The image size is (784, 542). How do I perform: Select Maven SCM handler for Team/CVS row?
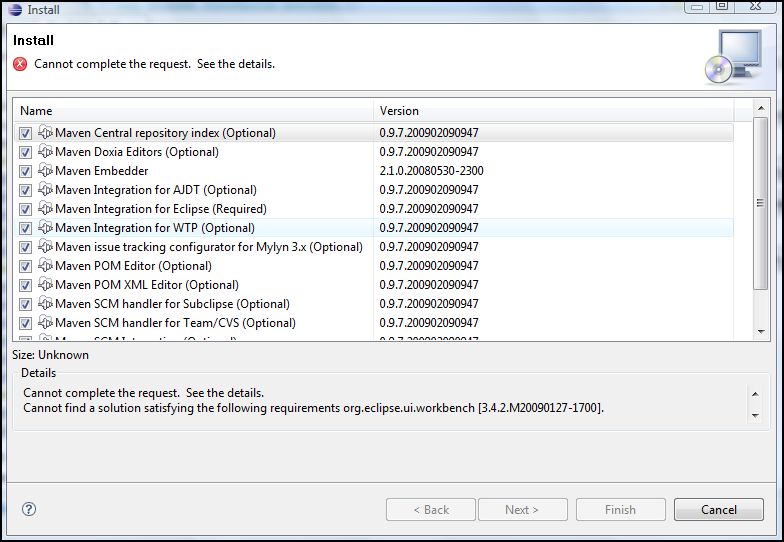(x=175, y=323)
